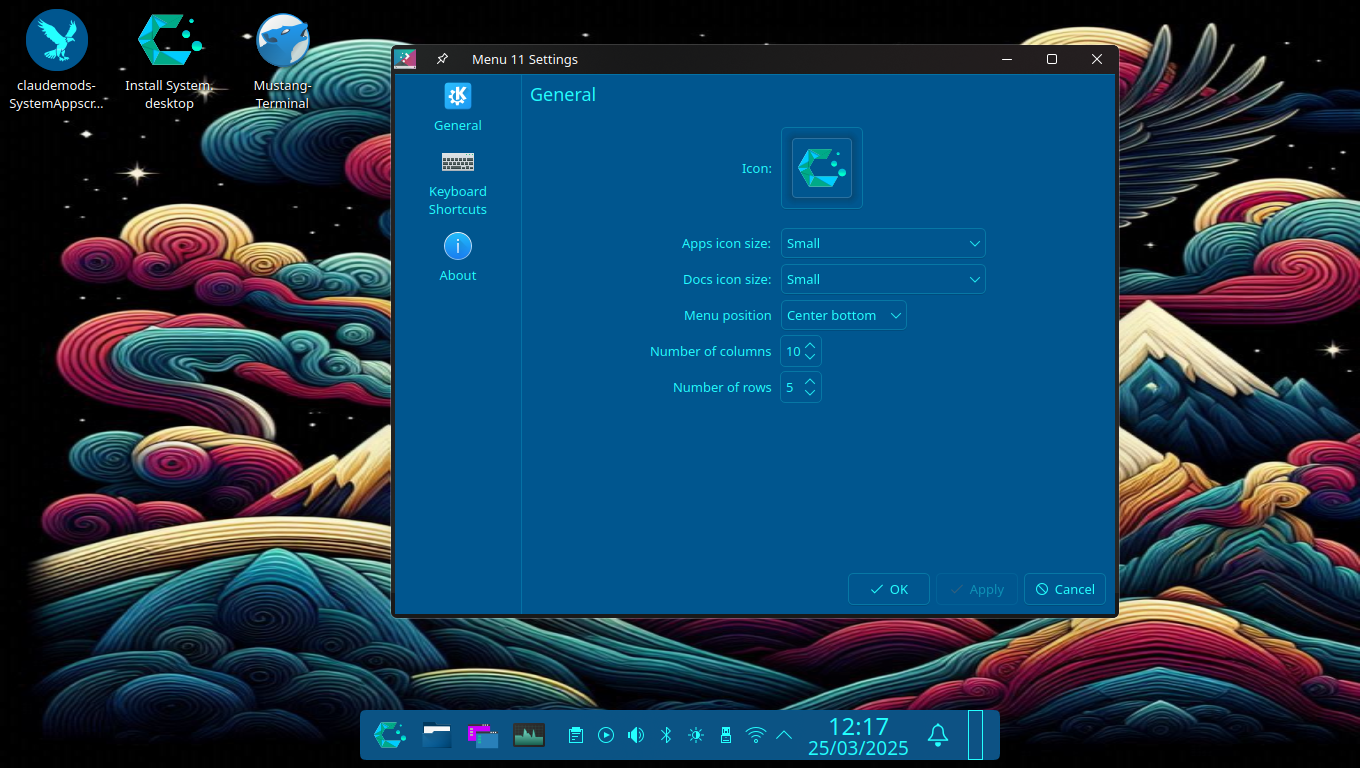Click the pin icon in title bar
This screenshot has width=1360, height=768.
click(442, 59)
